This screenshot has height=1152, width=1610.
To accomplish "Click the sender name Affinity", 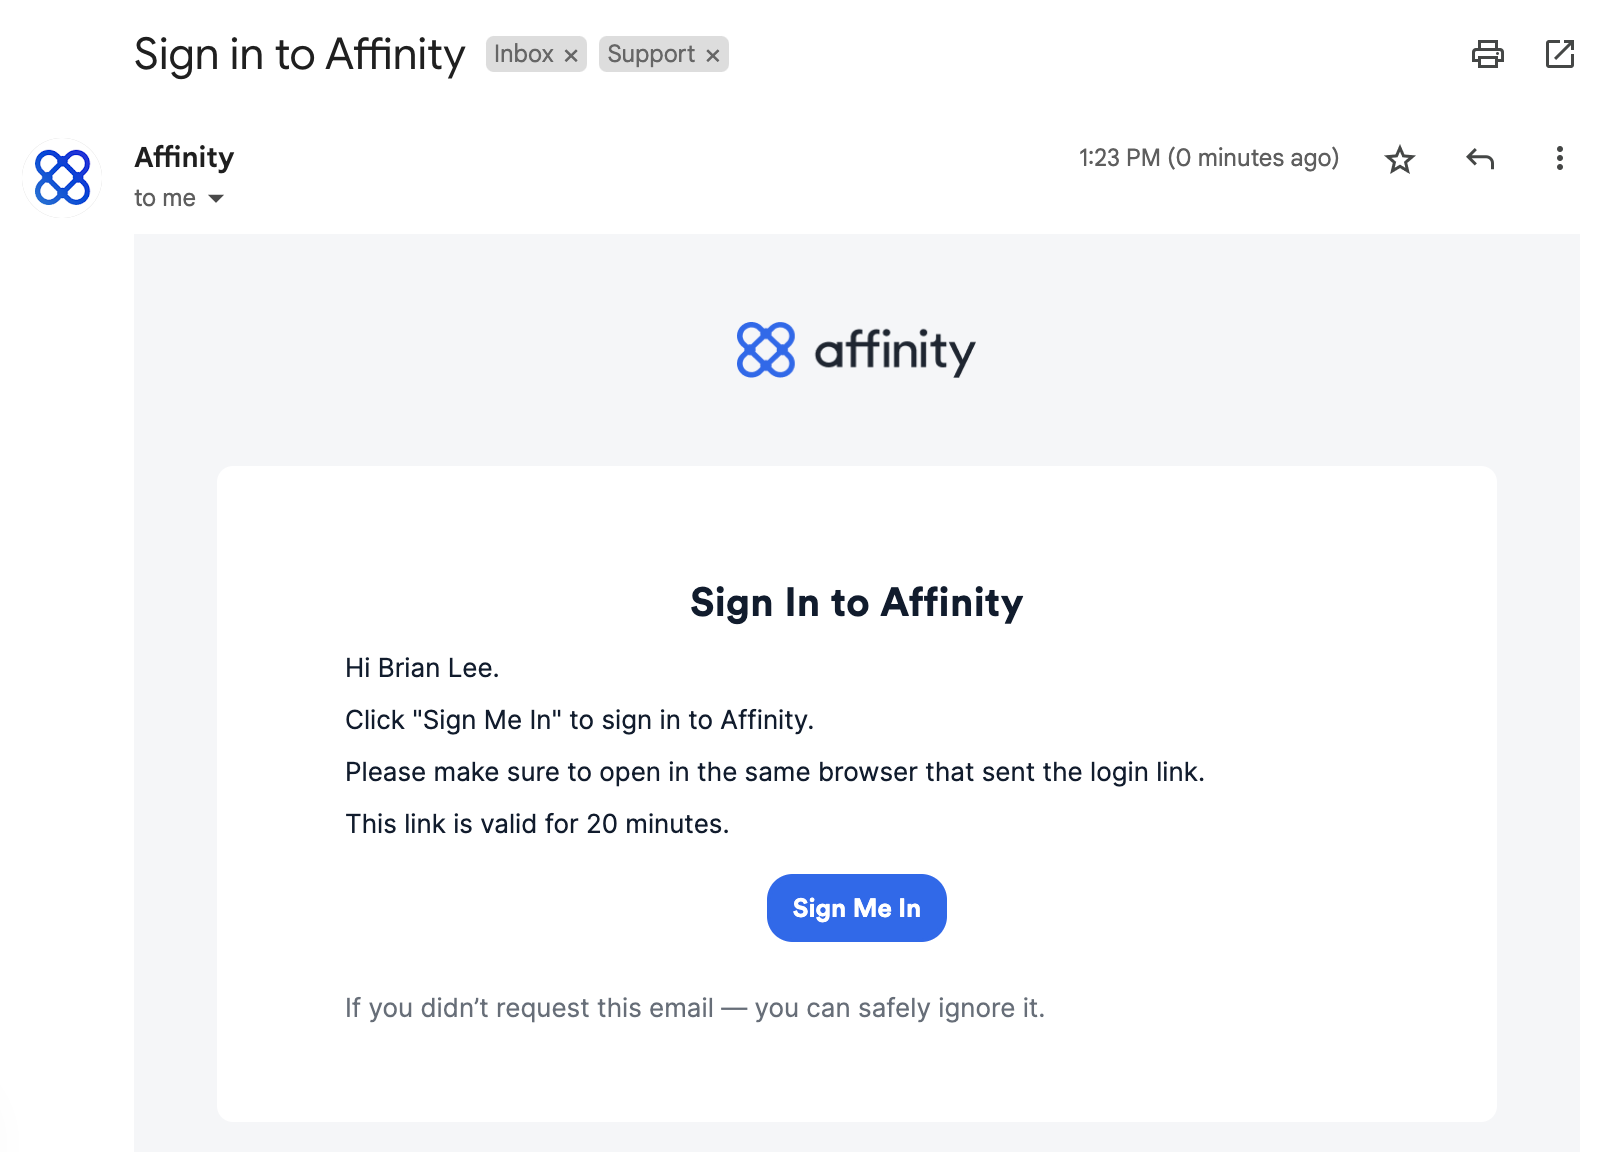I will (x=184, y=157).
